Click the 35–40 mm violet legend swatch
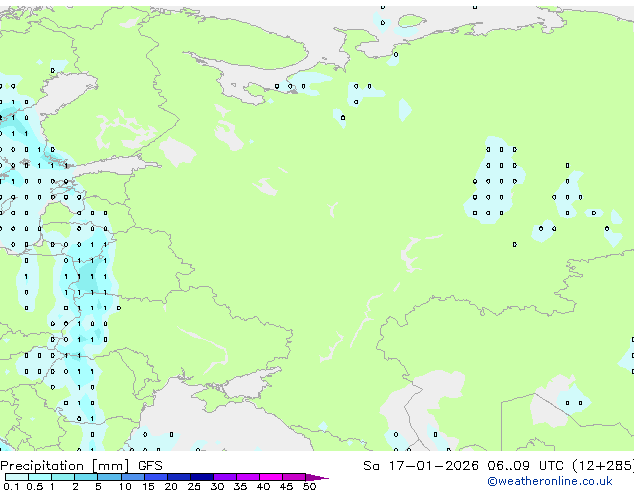This screenshot has width=634, height=490. [248, 477]
